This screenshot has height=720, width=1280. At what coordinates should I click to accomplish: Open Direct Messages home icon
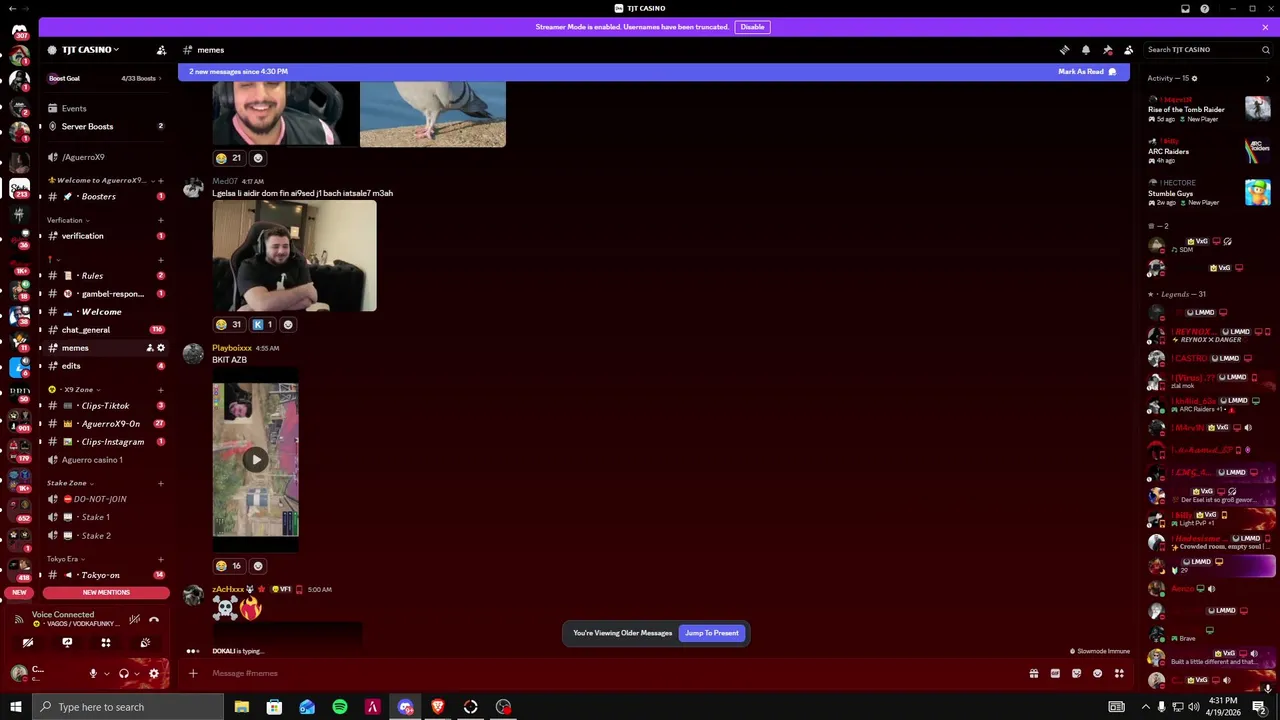coord(19,31)
